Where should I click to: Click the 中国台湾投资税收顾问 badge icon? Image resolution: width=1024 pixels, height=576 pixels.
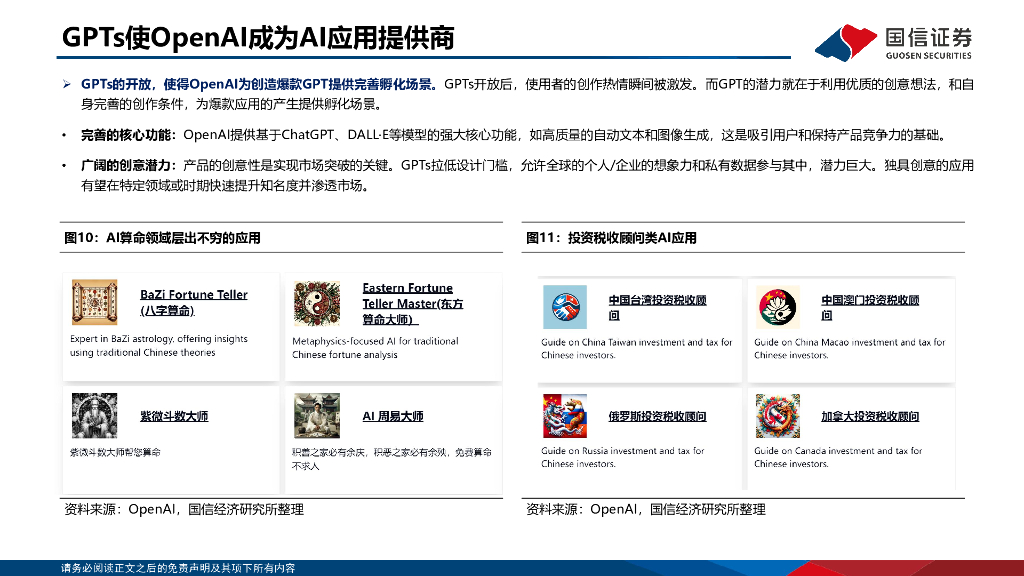tap(563, 308)
